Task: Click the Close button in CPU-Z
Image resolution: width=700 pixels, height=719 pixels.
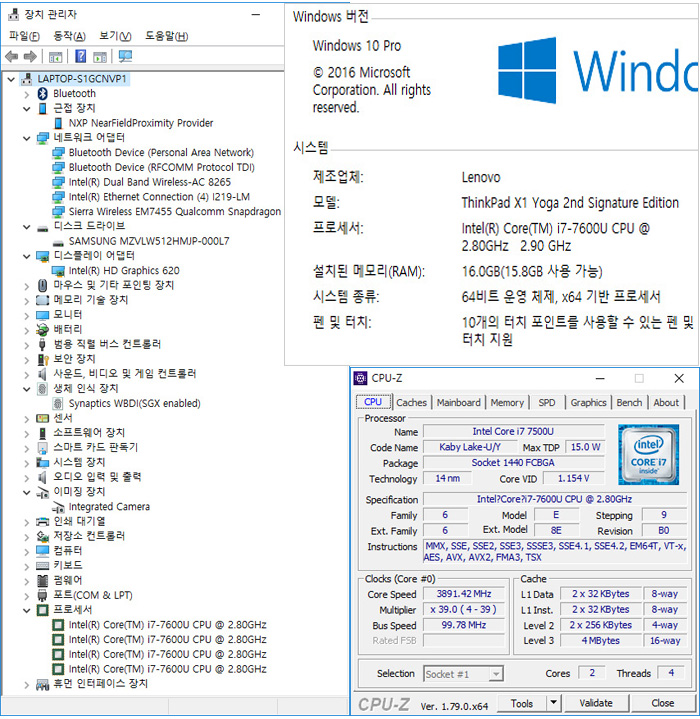Action: [662, 703]
